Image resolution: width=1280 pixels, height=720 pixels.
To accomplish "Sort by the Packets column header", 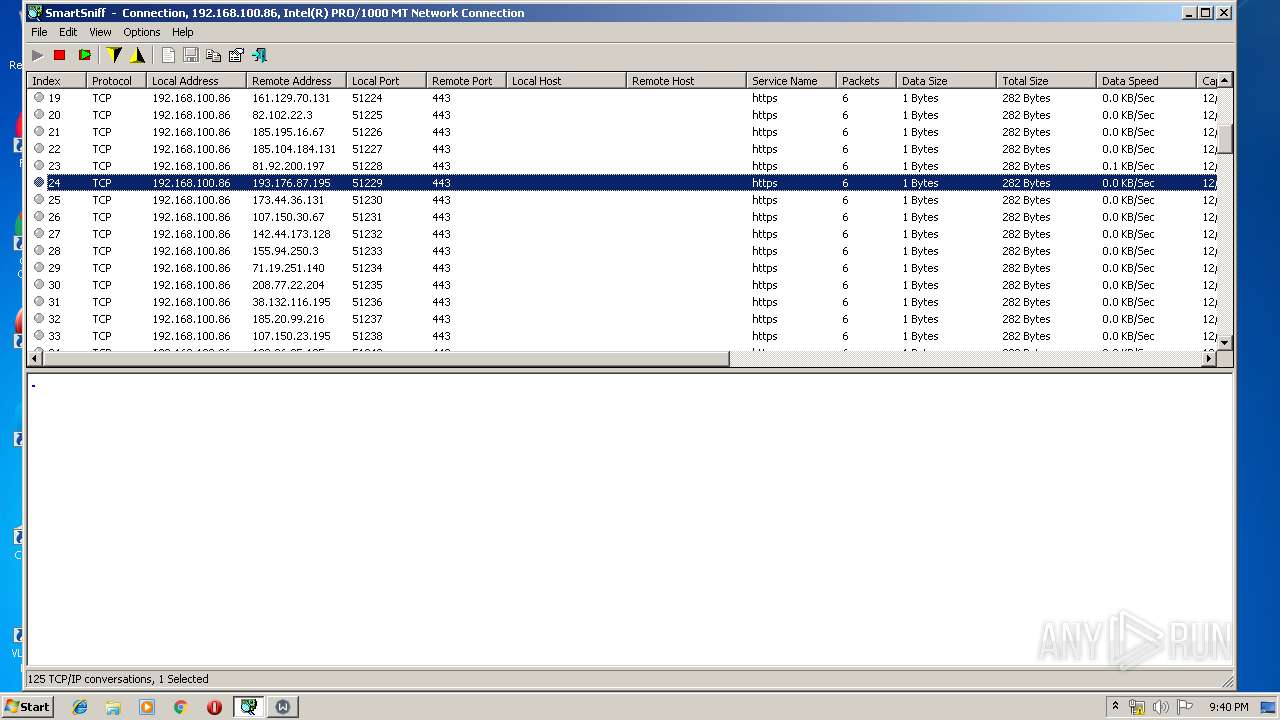I will click(867, 81).
